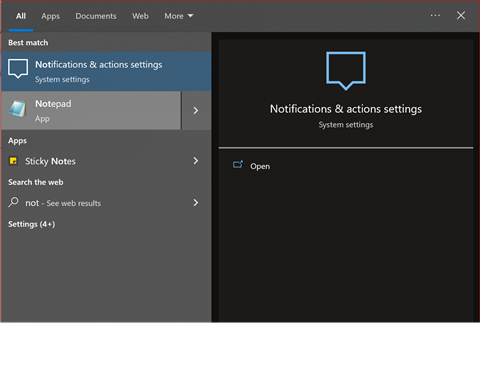The width and height of the screenshot is (480, 388).
Task: Click the 'Search the web' heading
Action: point(36,182)
